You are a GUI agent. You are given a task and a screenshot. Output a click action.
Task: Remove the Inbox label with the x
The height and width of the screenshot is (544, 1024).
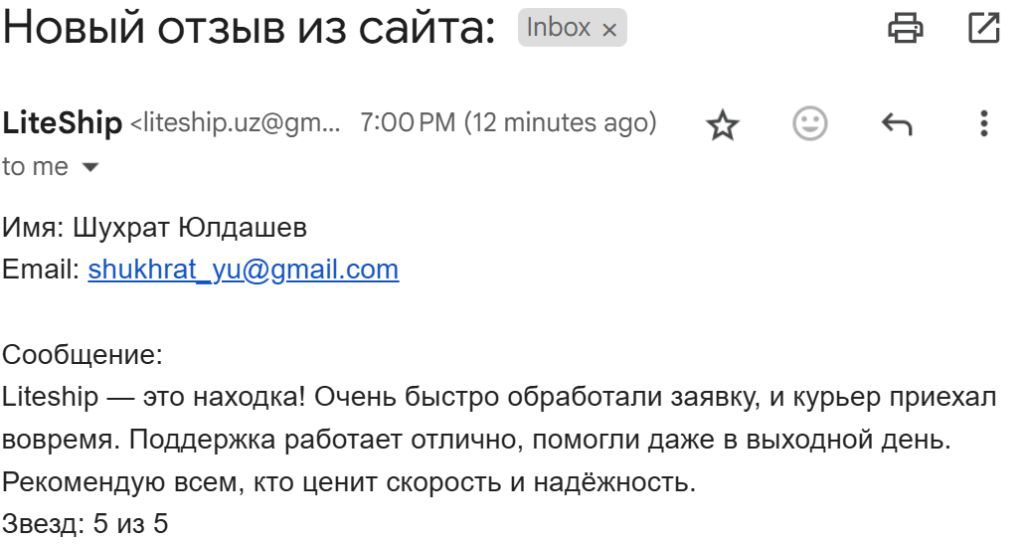pyautogui.click(x=609, y=29)
